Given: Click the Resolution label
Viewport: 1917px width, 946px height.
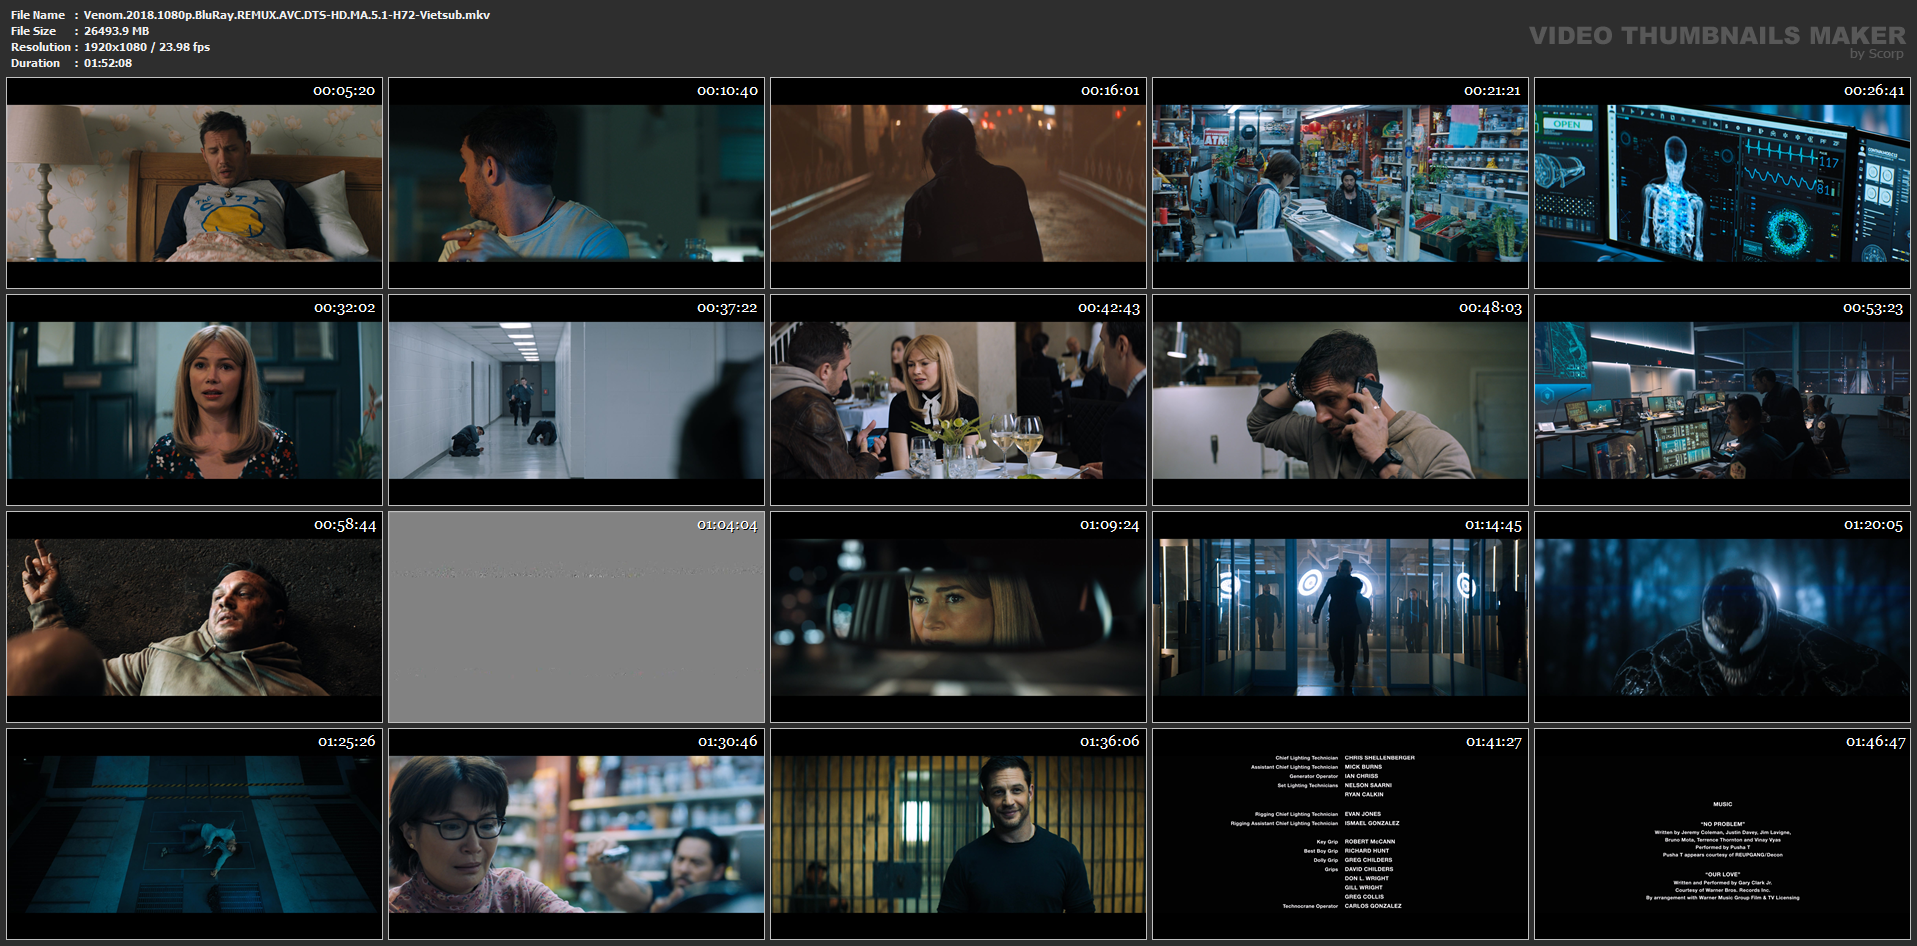Looking at the screenshot, I should click(41, 47).
